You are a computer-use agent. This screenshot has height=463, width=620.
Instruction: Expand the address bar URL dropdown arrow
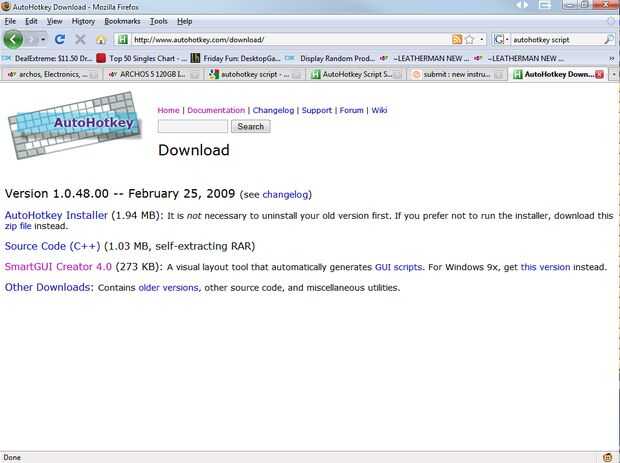tap(481, 39)
